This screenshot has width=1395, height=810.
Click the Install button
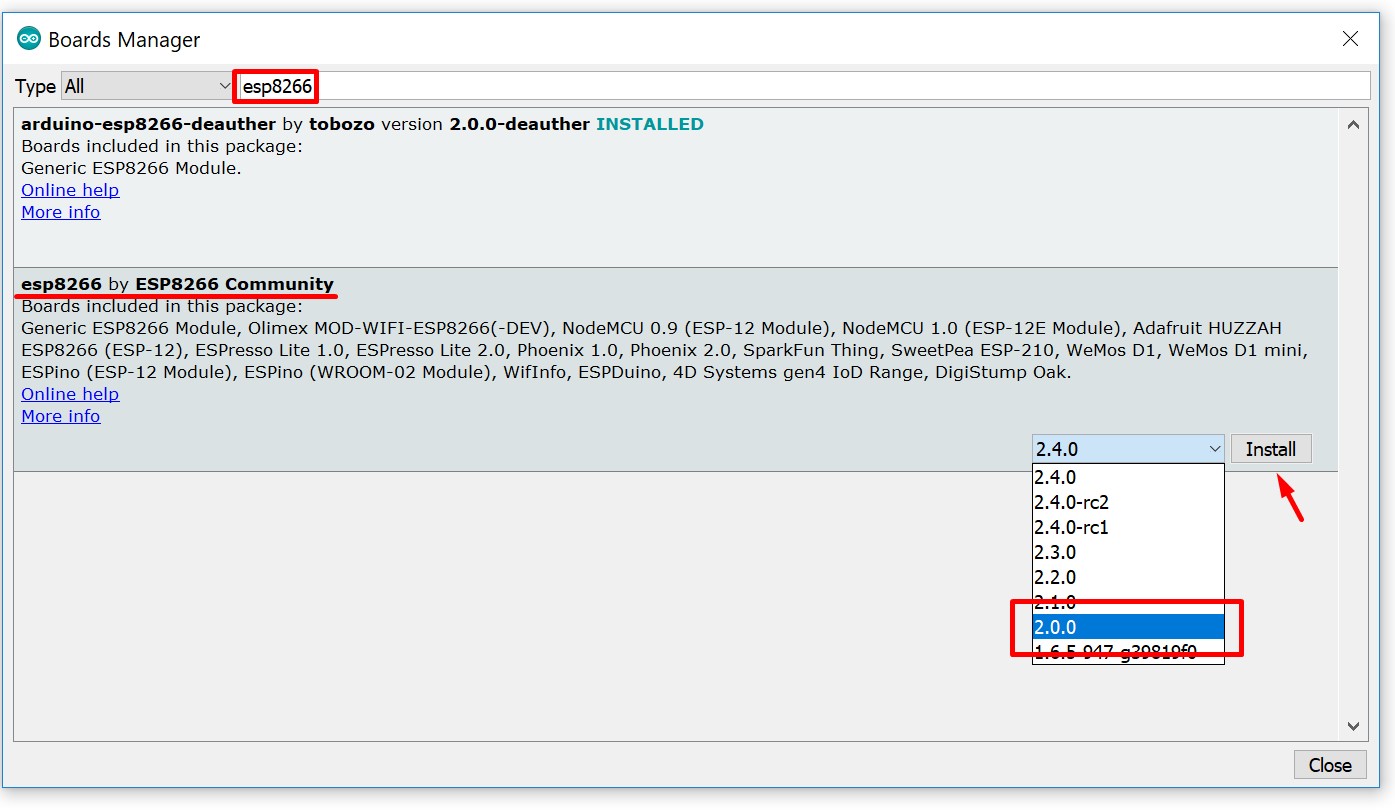pyautogui.click(x=1271, y=449)
